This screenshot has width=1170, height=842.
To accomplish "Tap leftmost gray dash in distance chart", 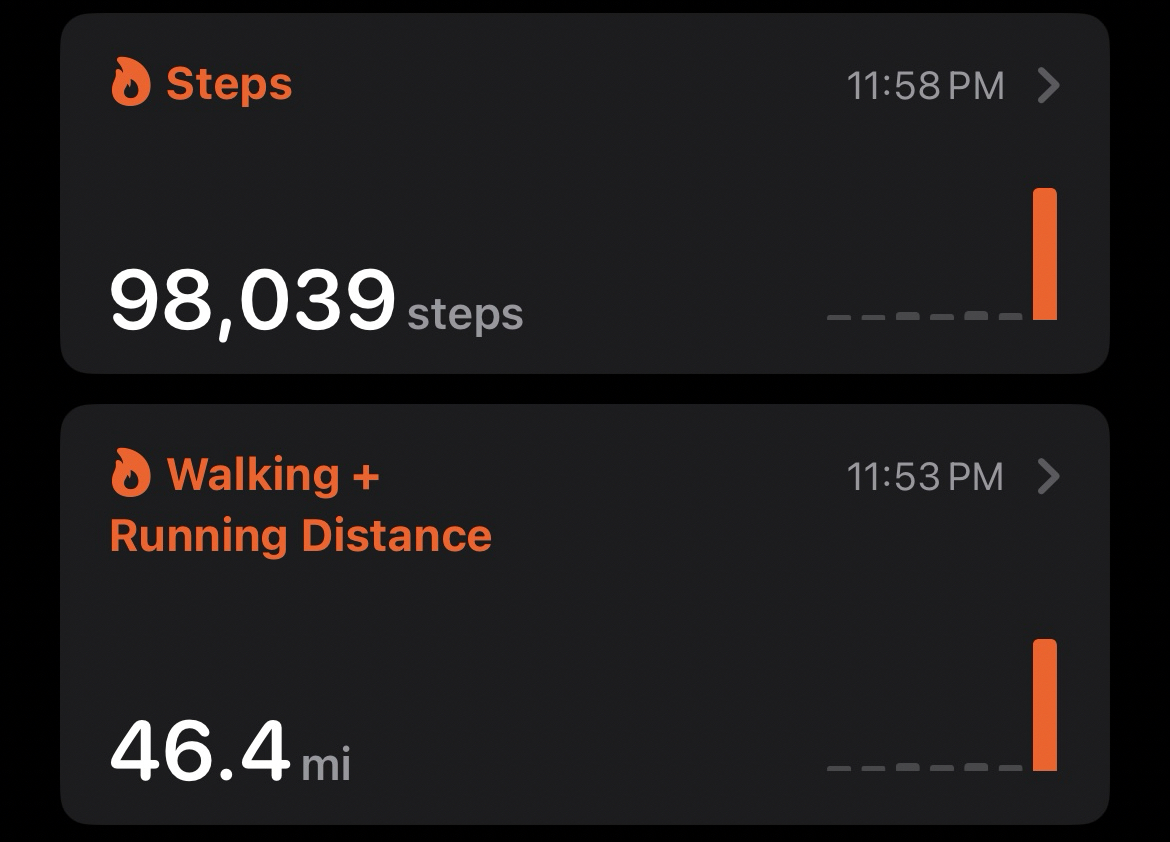I will [839, 768].
